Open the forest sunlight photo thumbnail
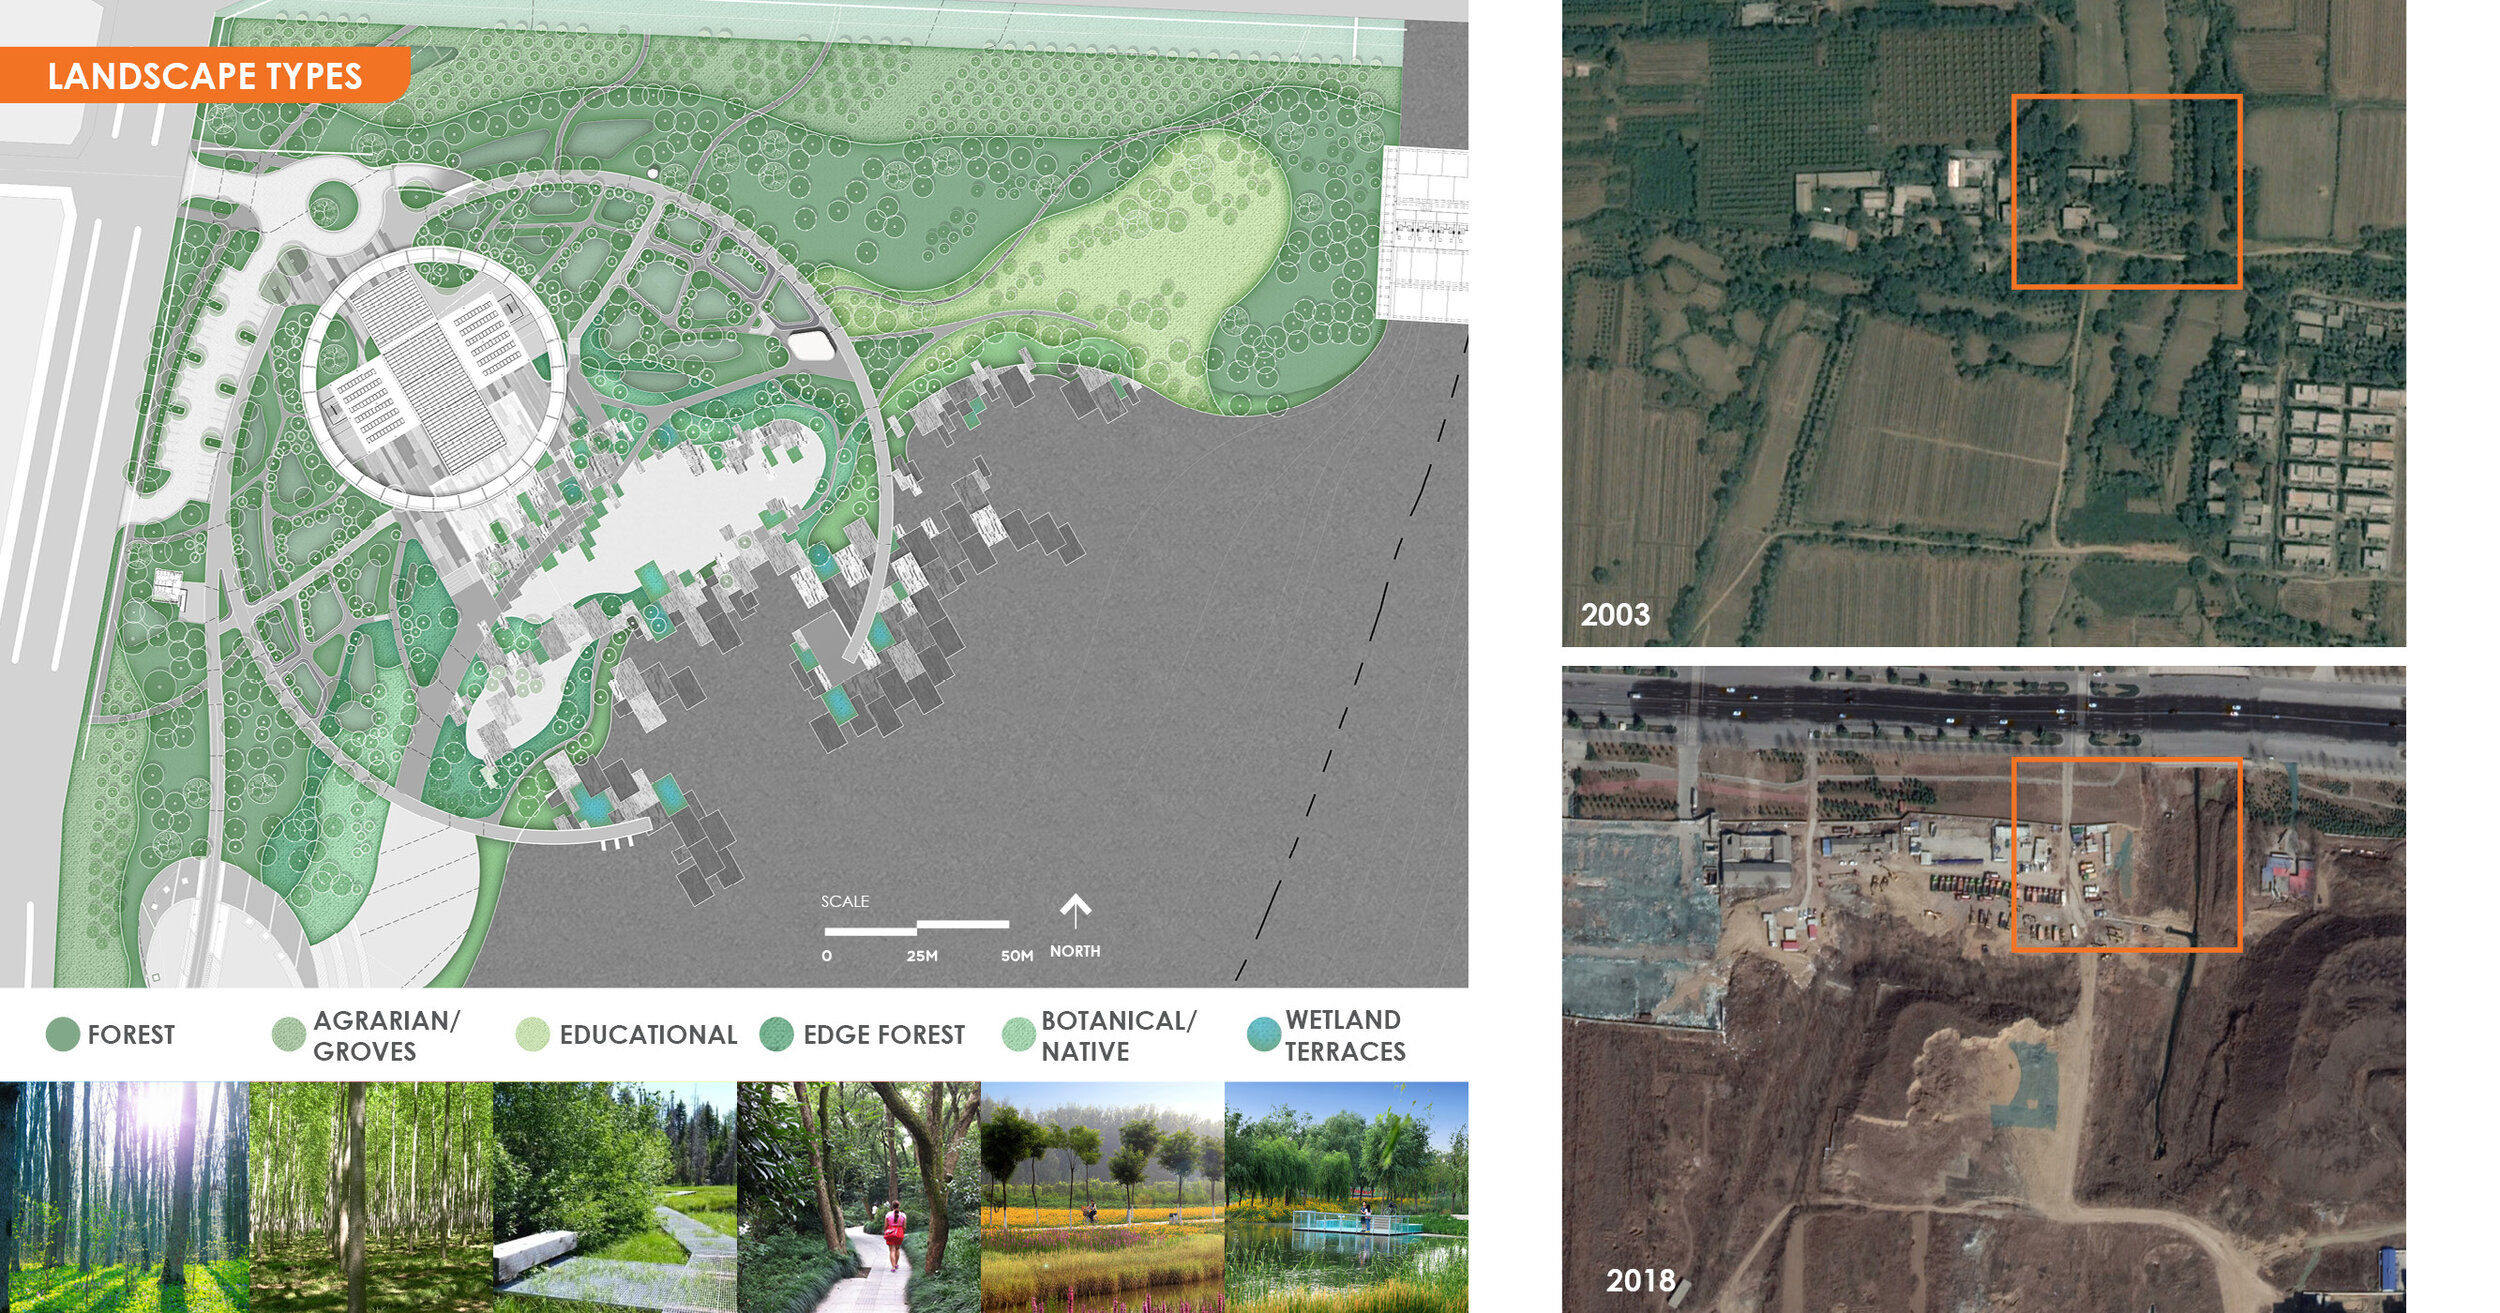 point(124,1197)
